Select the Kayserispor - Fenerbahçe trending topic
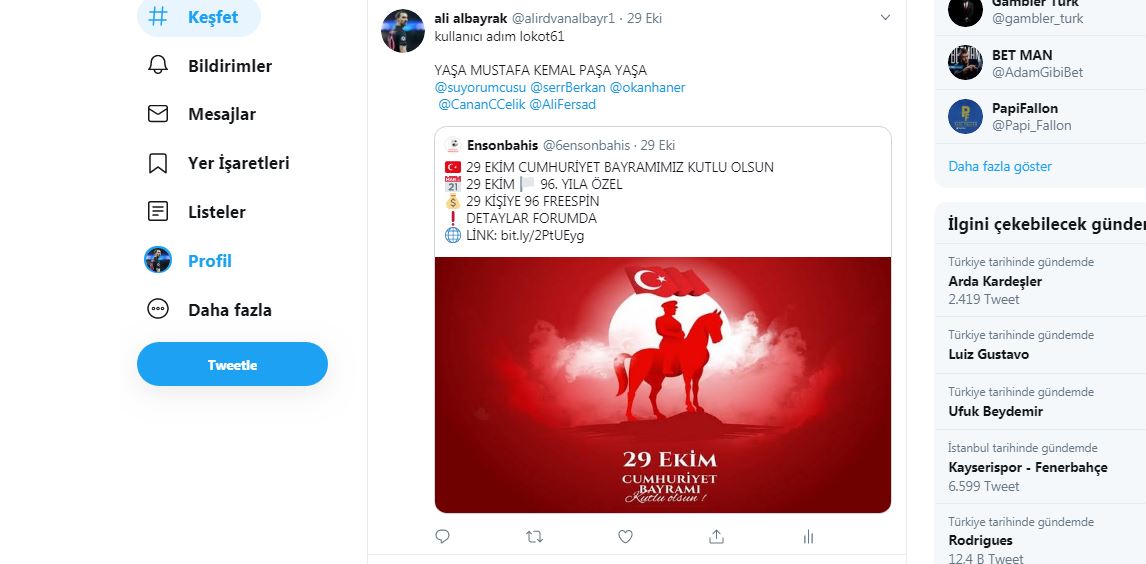This screenshot has width=1146, height=564. pos(1028,468)
